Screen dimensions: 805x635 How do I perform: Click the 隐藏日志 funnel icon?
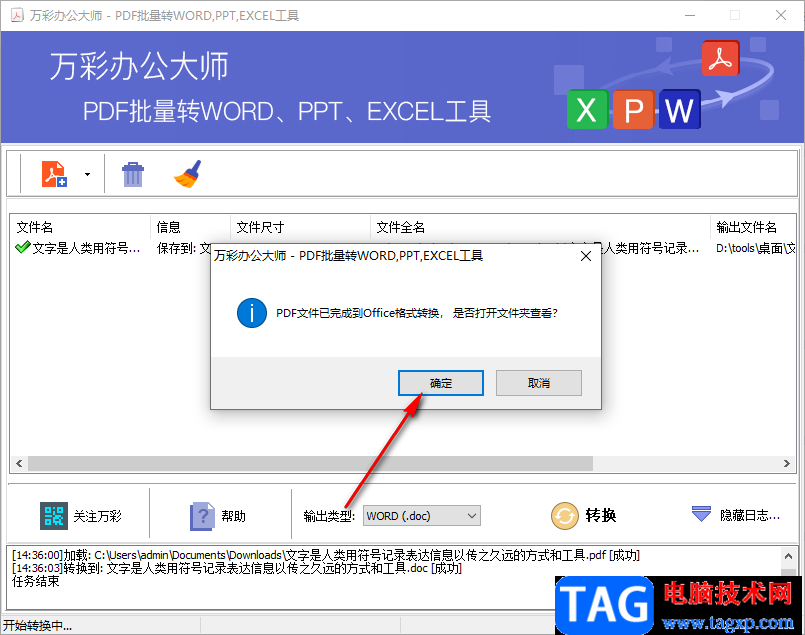(701, 514)
